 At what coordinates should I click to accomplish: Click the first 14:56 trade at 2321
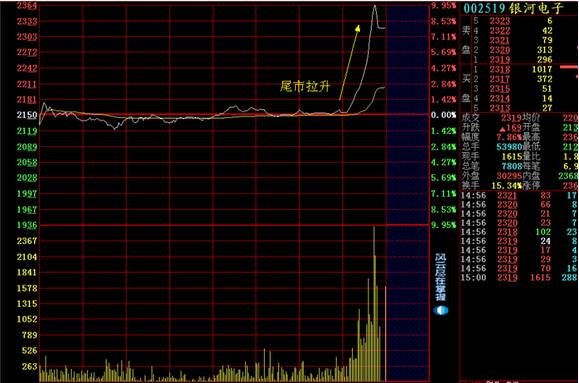click(x=519, y=196)
